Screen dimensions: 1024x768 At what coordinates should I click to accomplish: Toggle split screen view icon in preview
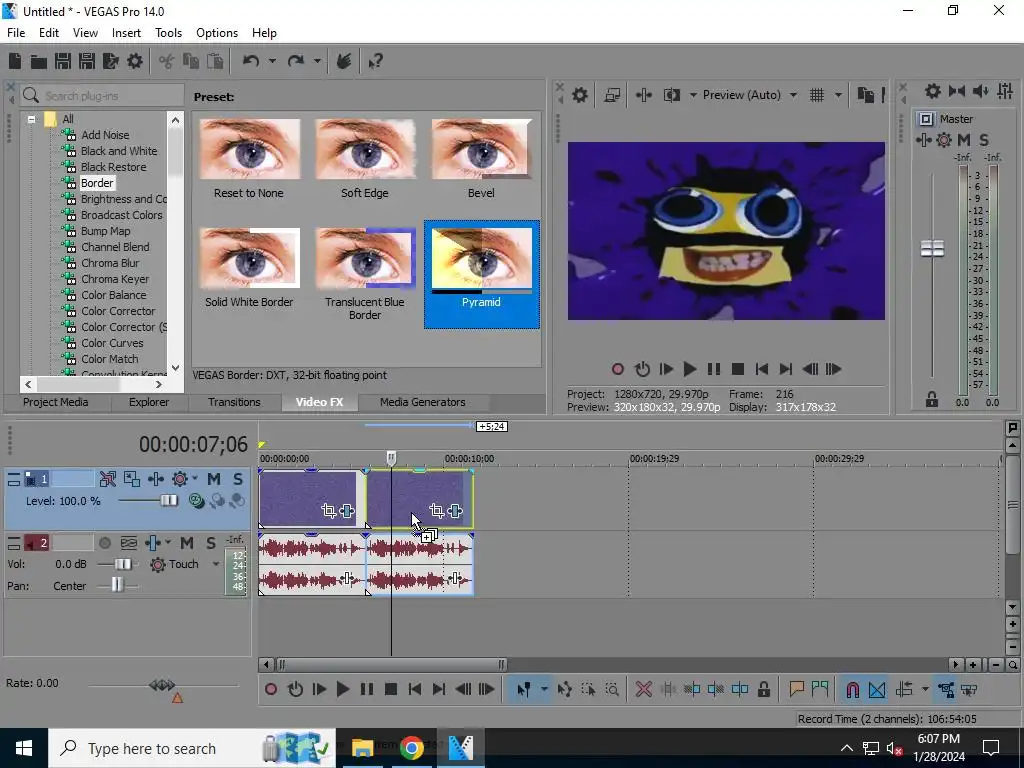pos(671,95)
